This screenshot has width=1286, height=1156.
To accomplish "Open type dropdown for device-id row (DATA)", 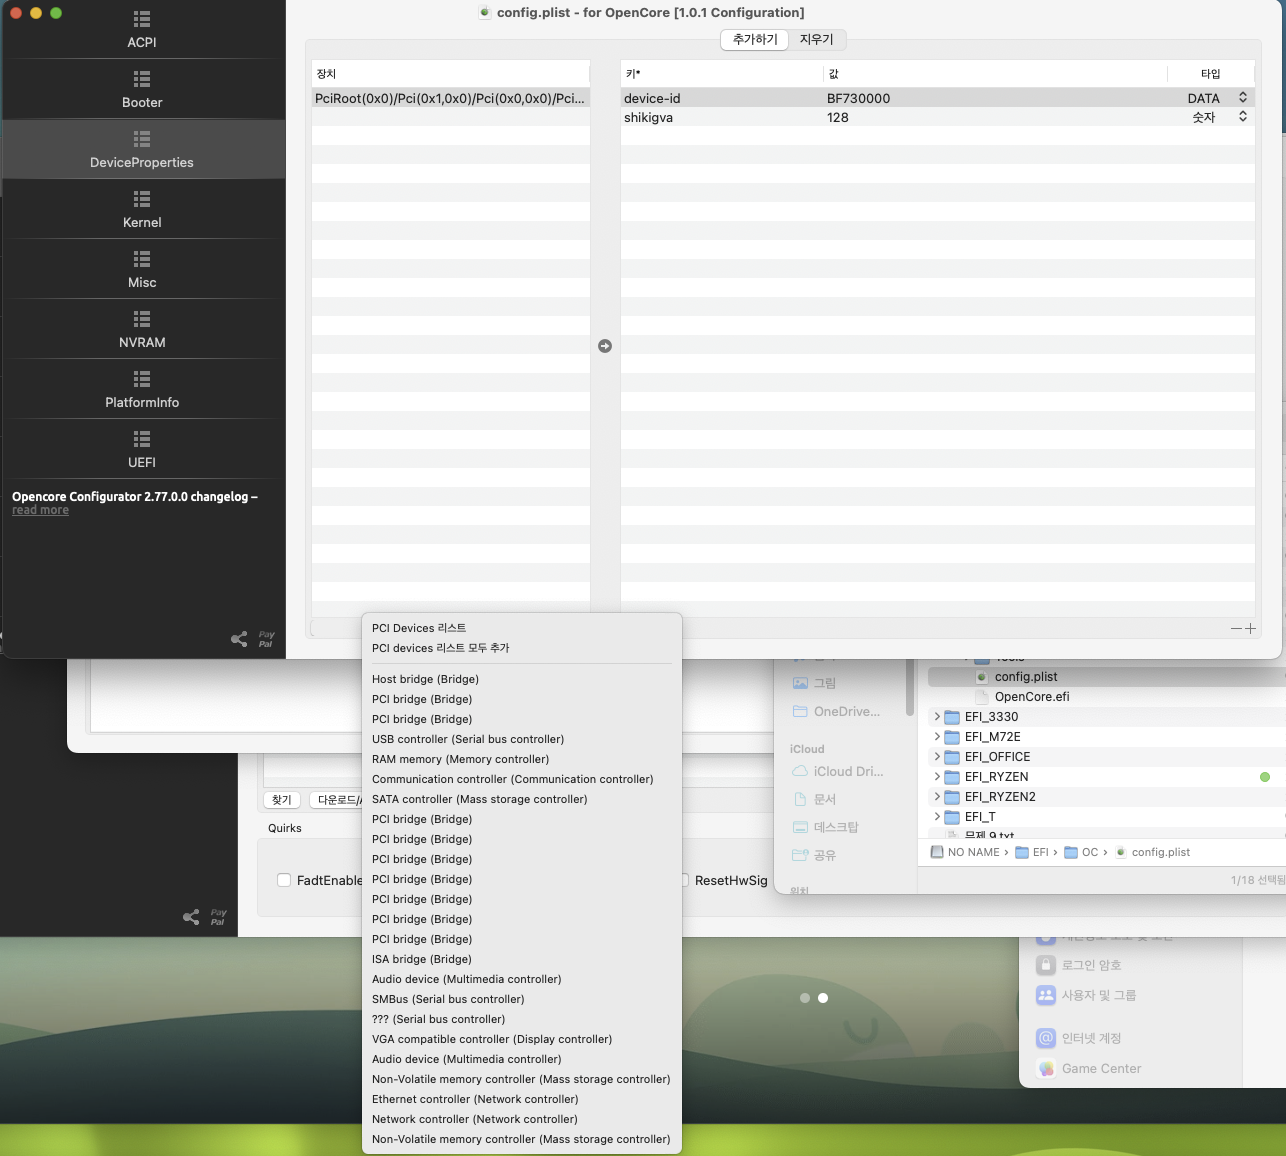I will 1243,98.
